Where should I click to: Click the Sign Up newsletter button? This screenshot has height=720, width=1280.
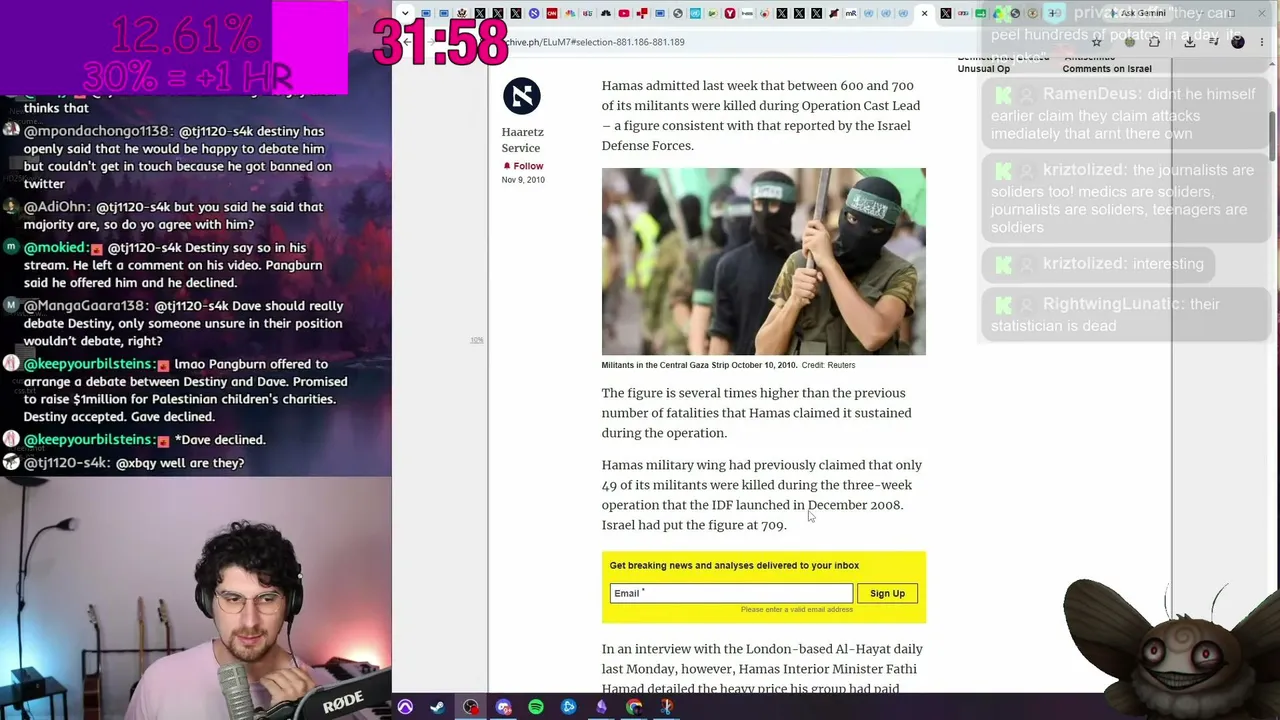(887, 593)
